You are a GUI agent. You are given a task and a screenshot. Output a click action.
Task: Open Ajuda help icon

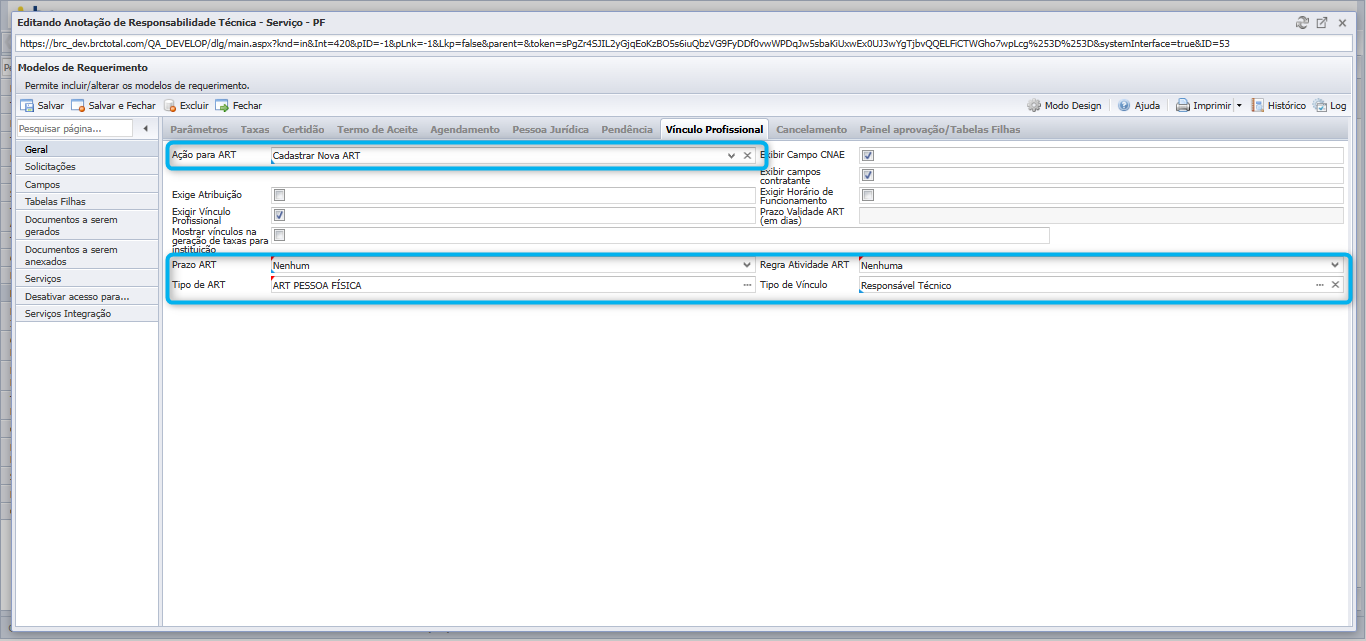click(x=1124, y=105)
